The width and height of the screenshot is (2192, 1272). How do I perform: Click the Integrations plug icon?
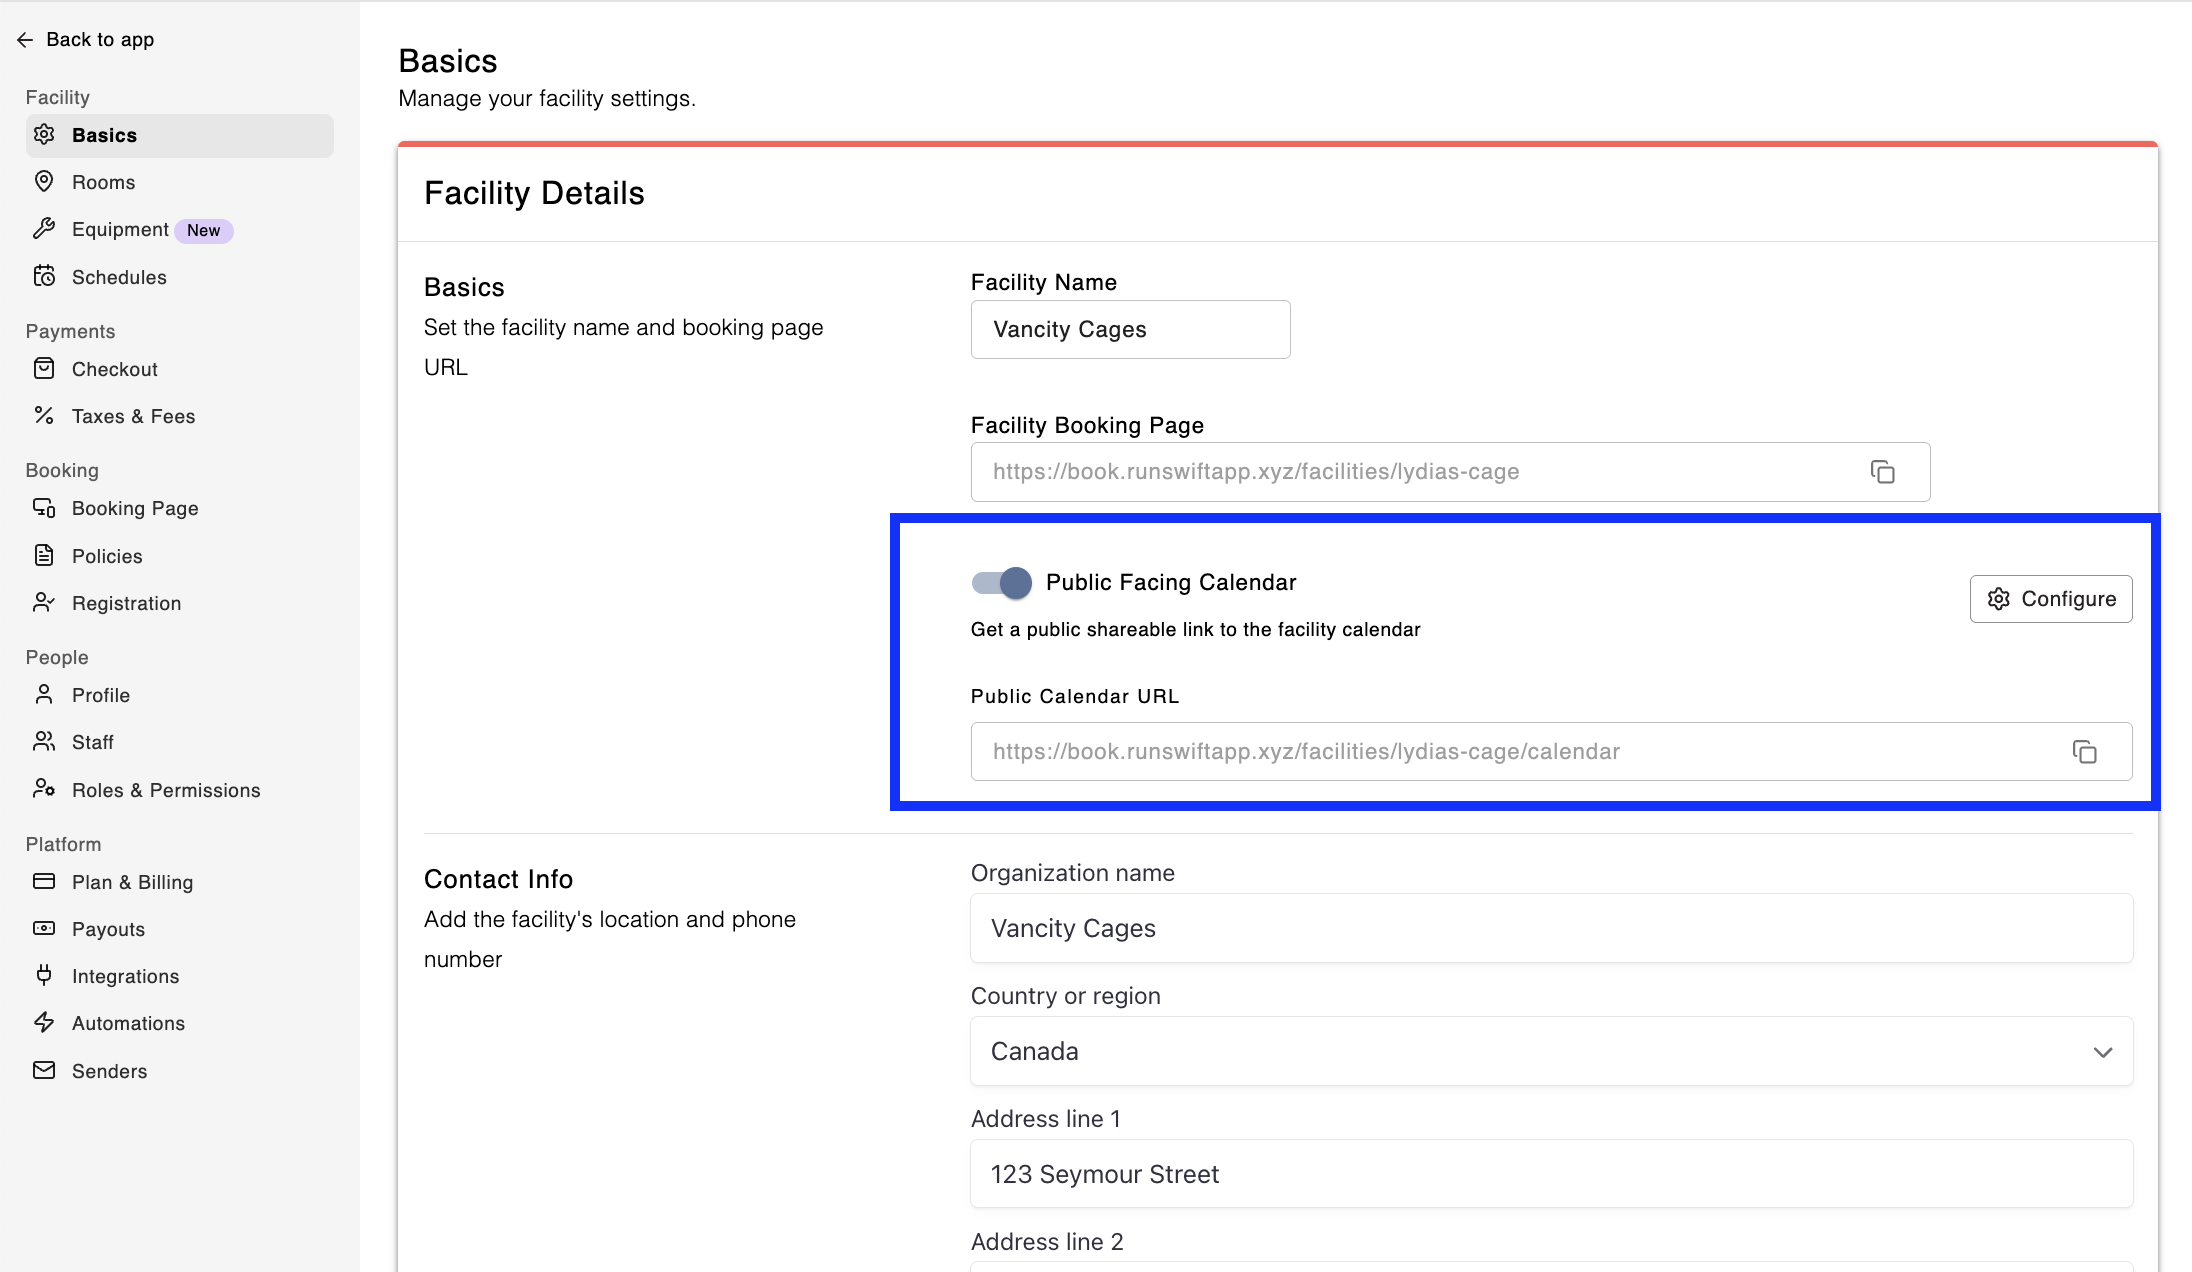coord(44,975)
